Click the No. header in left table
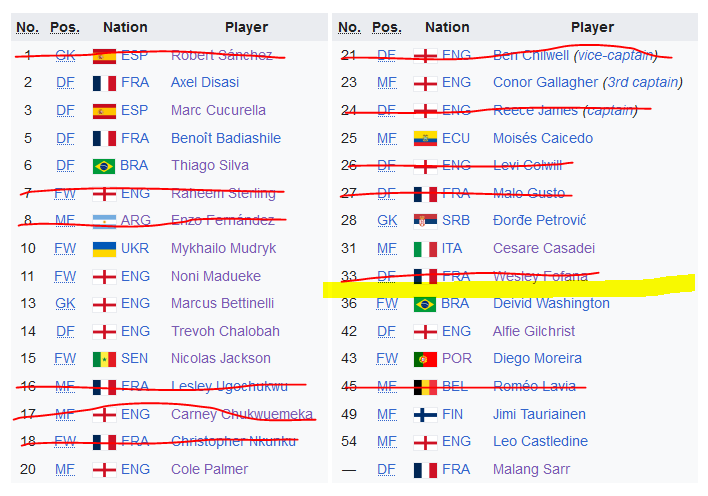This screenshot has height=496, width=708. point(28,28)
